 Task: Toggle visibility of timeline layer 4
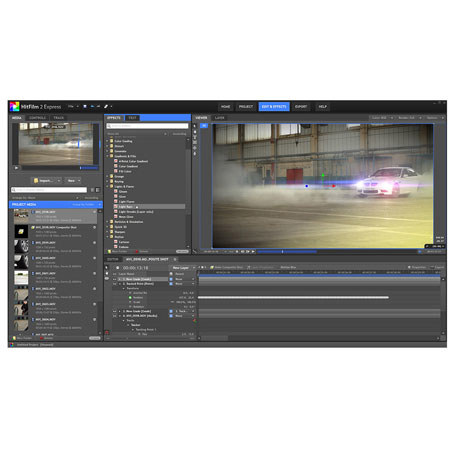coord(115,316)
